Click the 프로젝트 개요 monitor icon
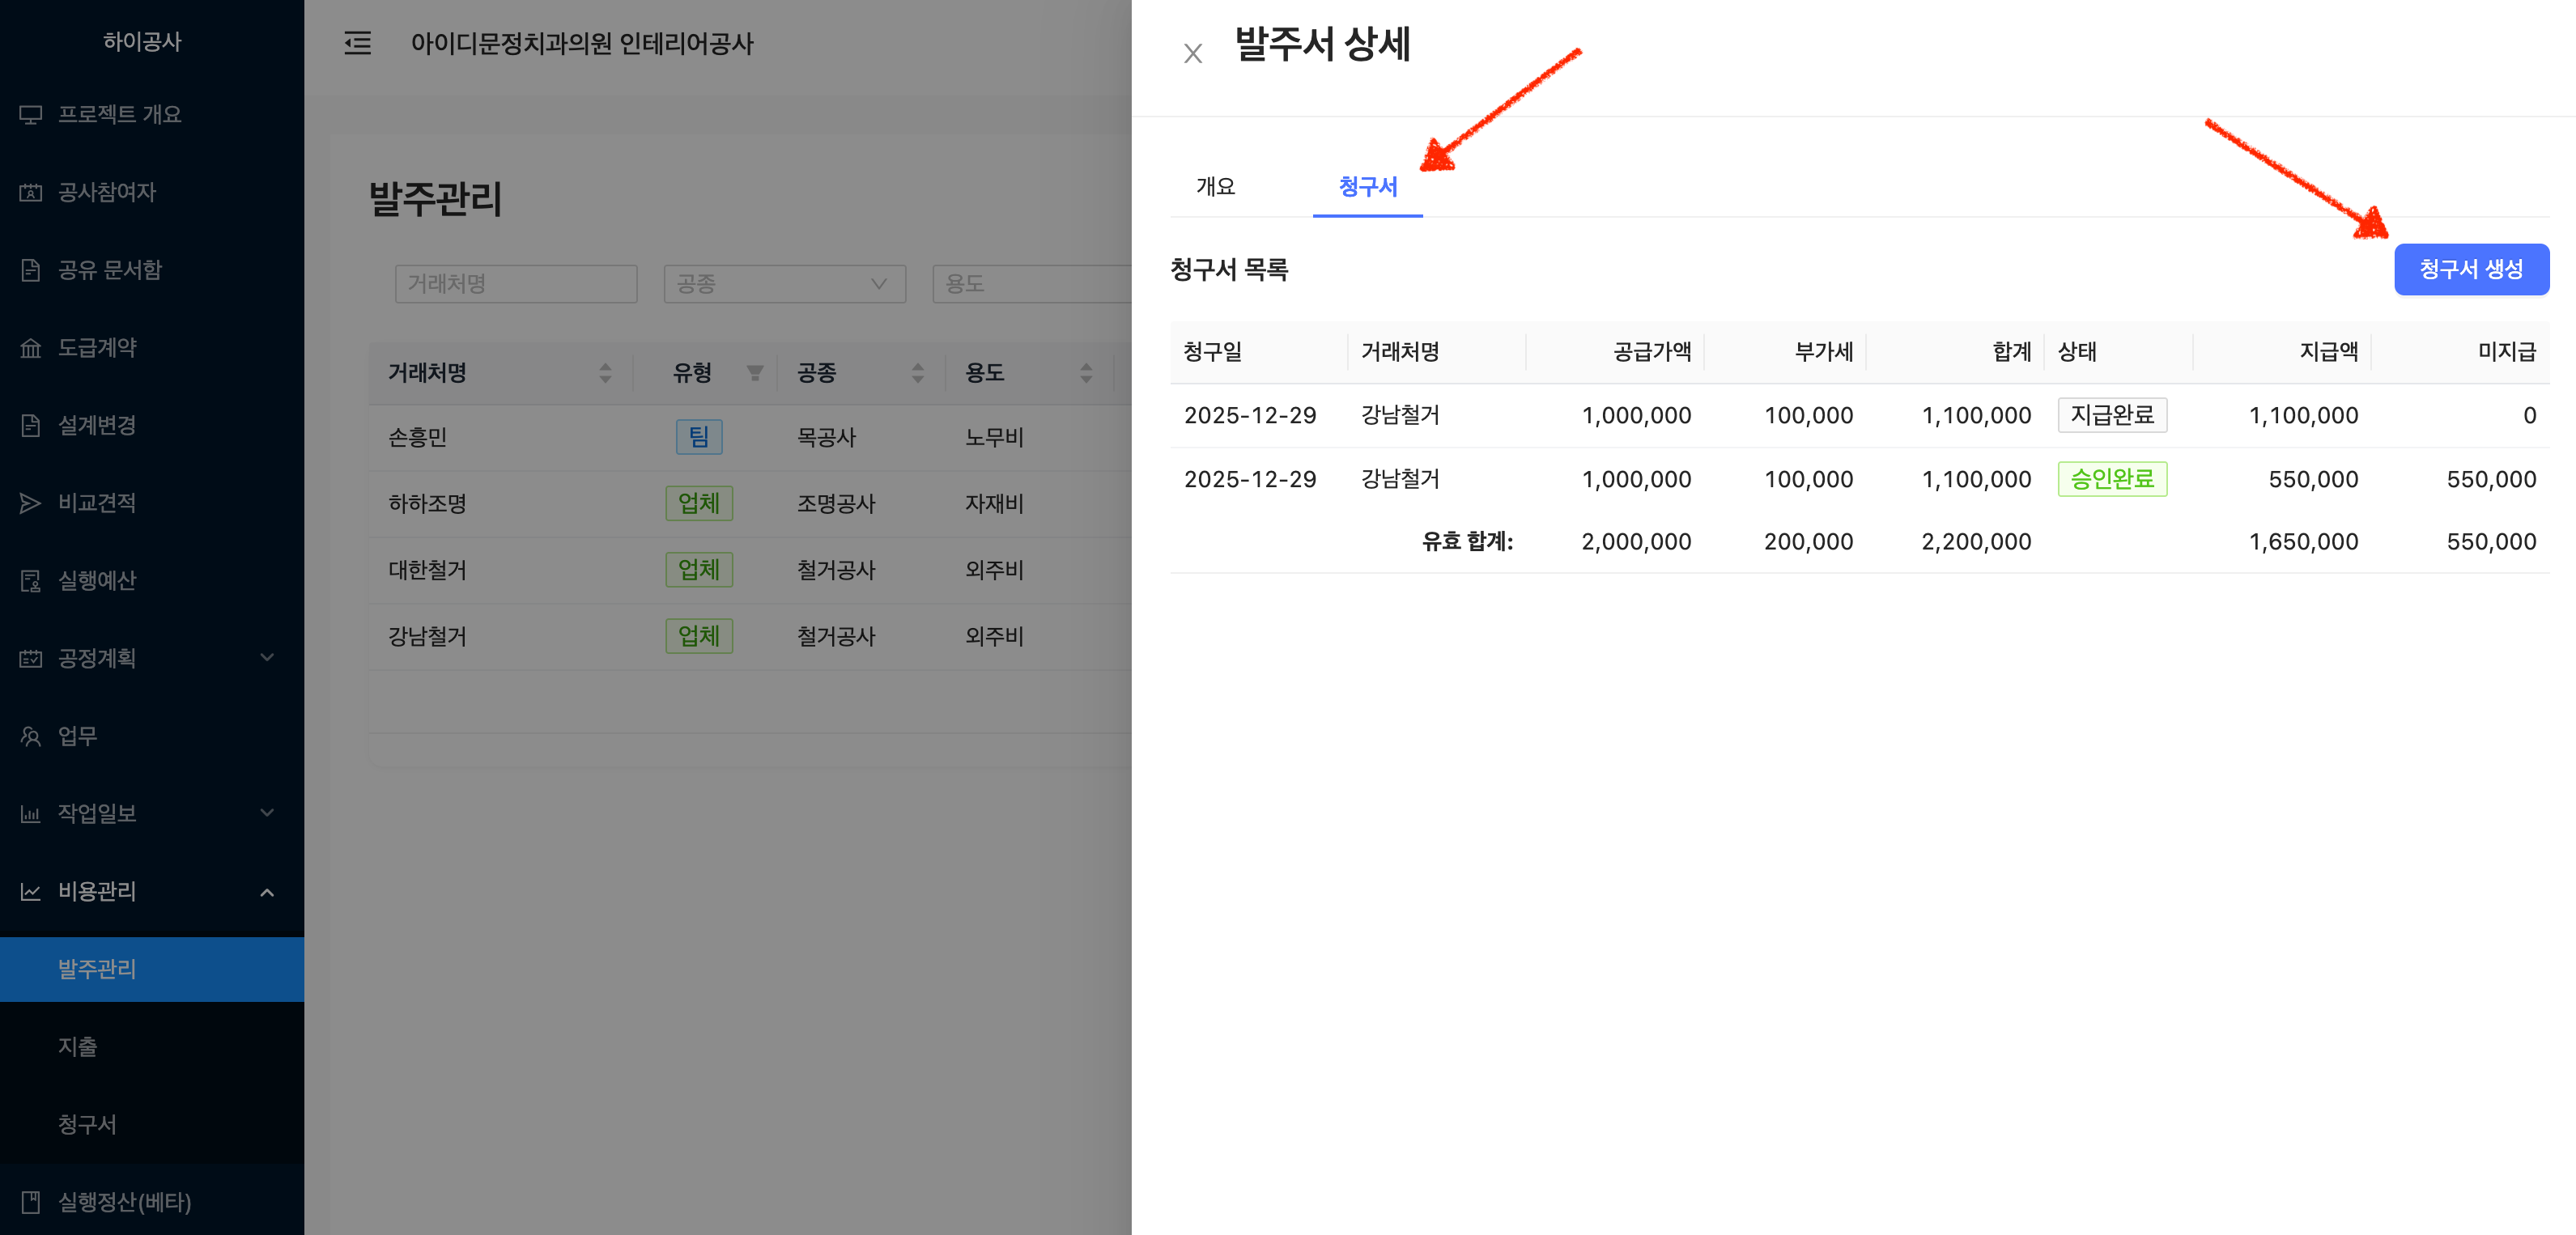The image size is (2576, 1235). [31, 115]
